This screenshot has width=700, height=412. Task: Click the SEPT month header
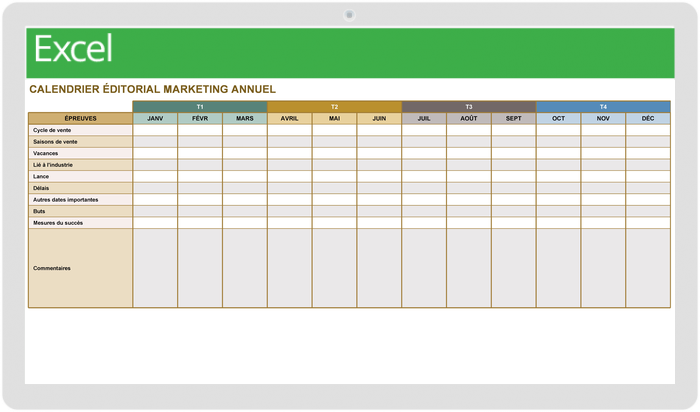[x=513, y=118]
